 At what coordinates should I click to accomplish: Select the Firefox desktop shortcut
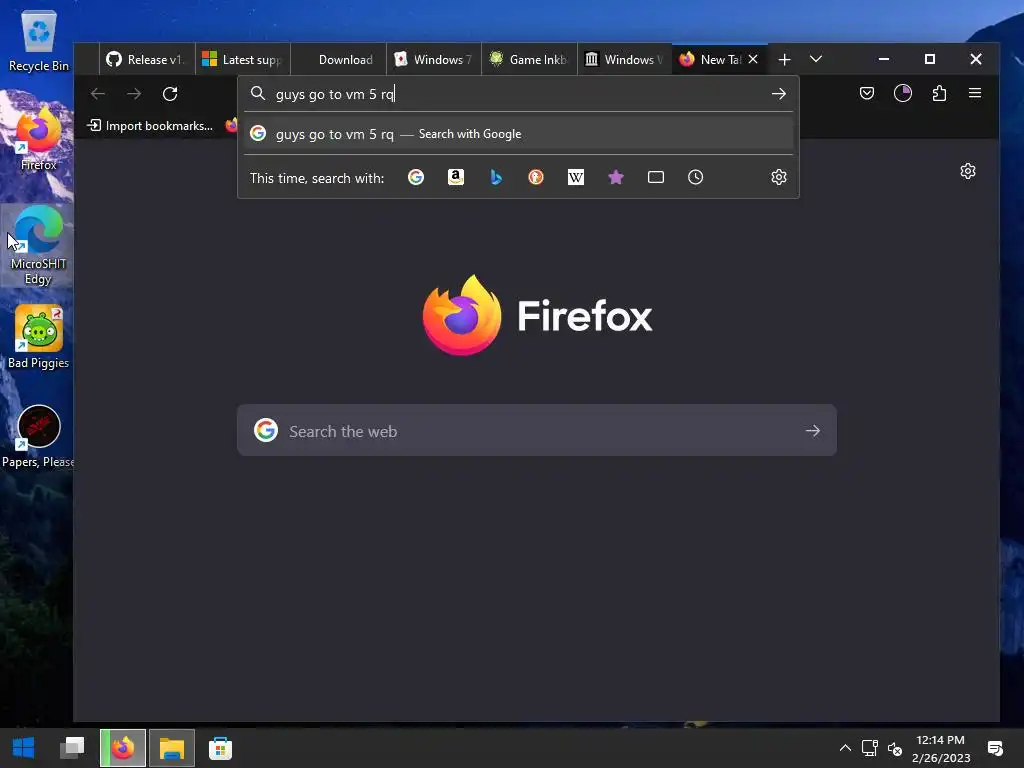coord(39,138)
